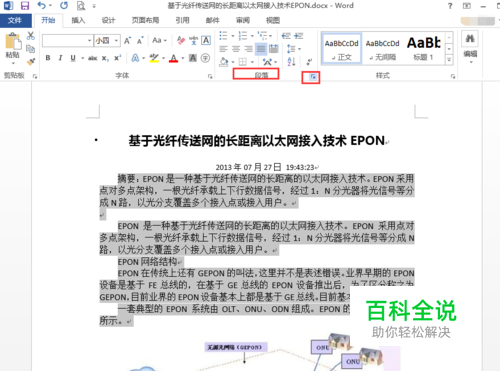
Task: Open the font size dropdown
Action: (116, 41)
